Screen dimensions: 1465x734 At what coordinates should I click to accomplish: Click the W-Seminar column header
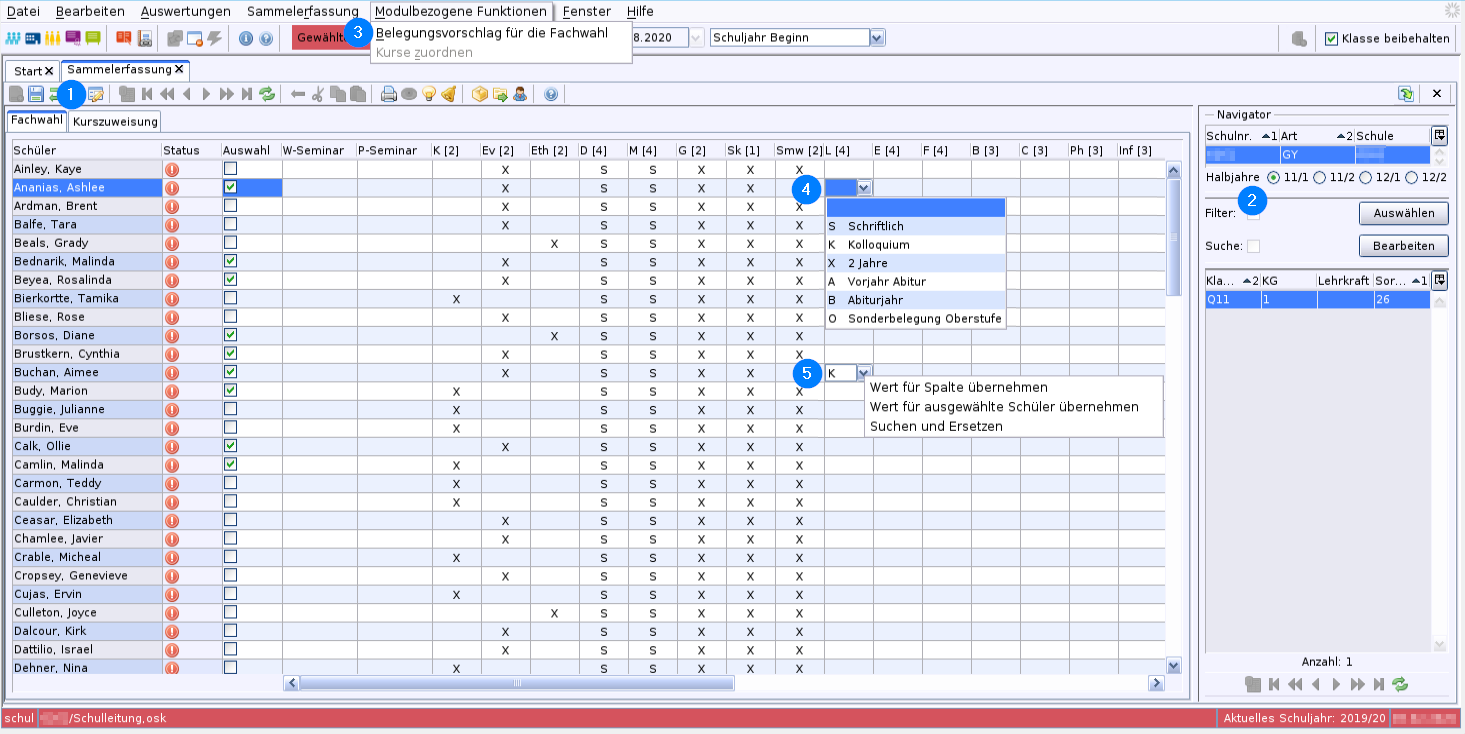point(319,150)
